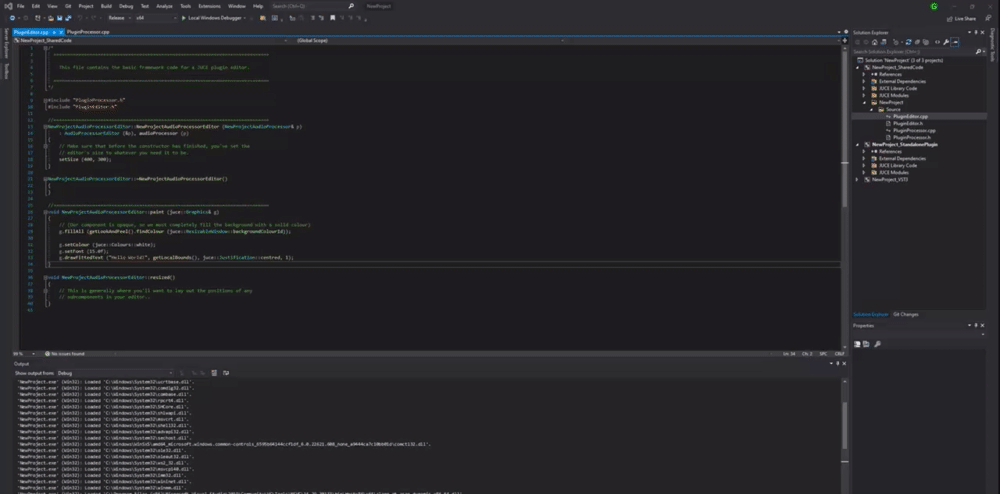Select Solution 'NewProject' root node
The height and width of the screenshot is (494, 1000).
click(x=903, y=60)
